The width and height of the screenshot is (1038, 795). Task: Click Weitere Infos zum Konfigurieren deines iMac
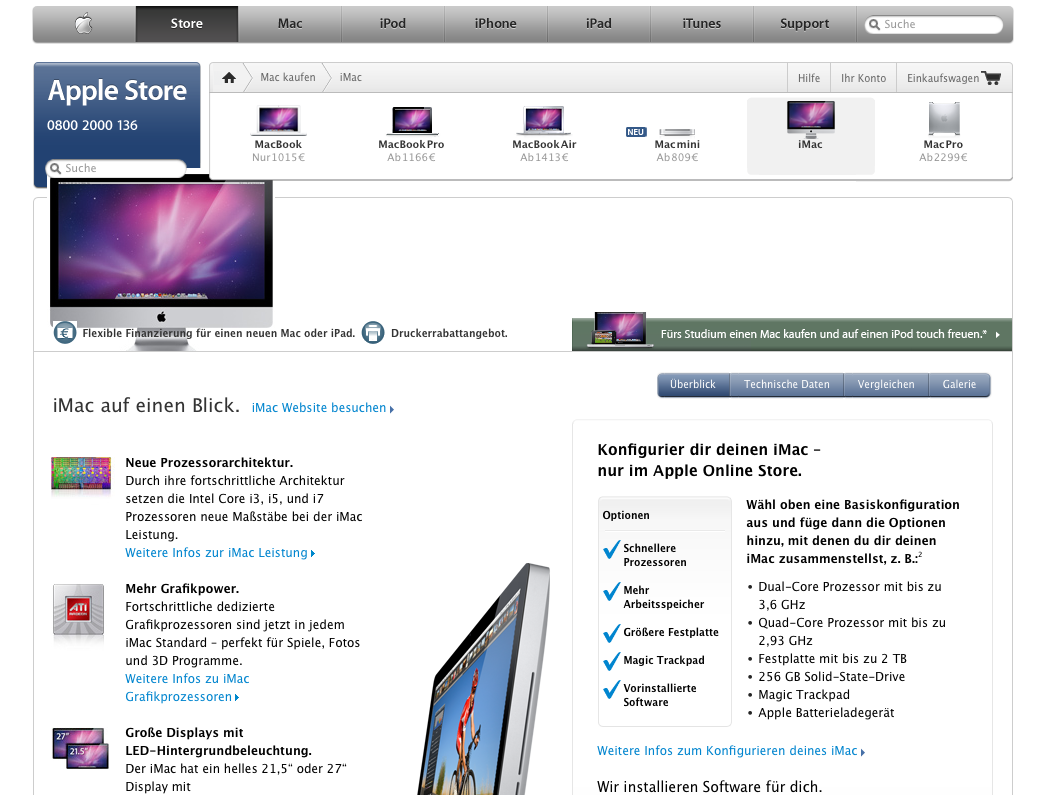point(731,751)
